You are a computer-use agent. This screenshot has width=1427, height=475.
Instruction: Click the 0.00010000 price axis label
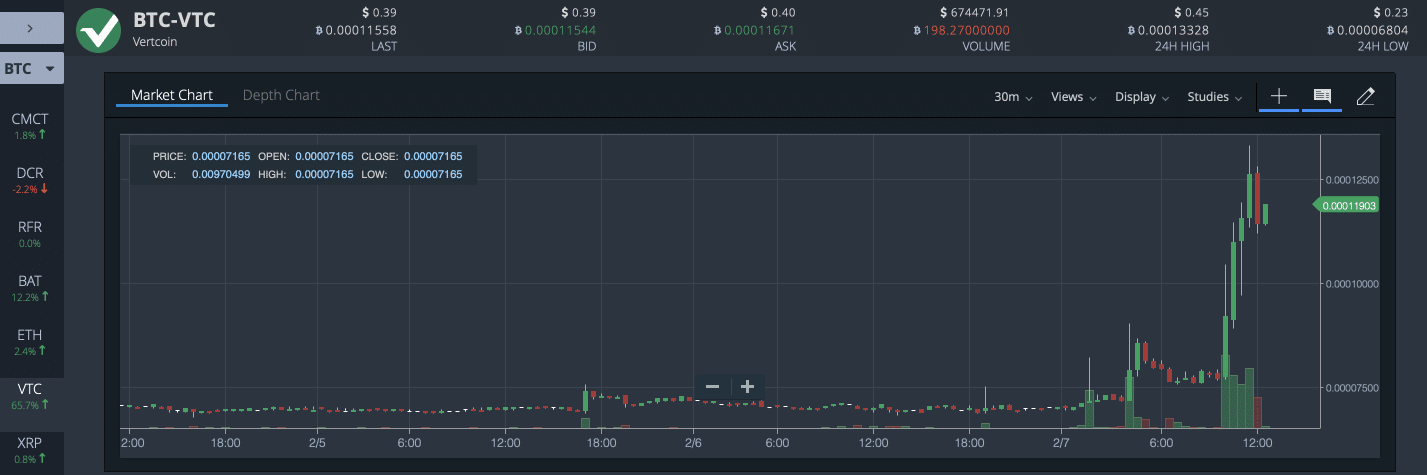1352,284
